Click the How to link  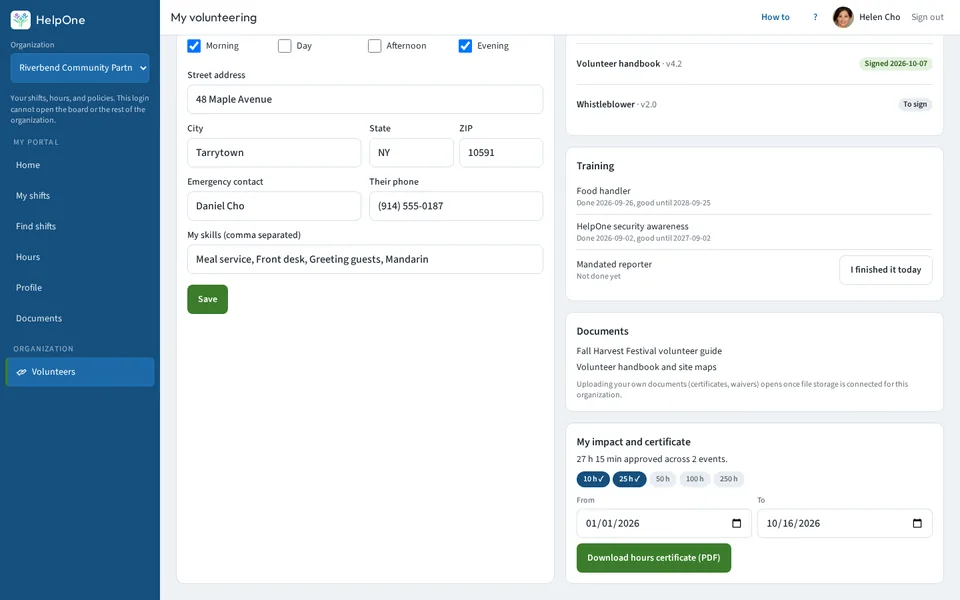(775, 17)
